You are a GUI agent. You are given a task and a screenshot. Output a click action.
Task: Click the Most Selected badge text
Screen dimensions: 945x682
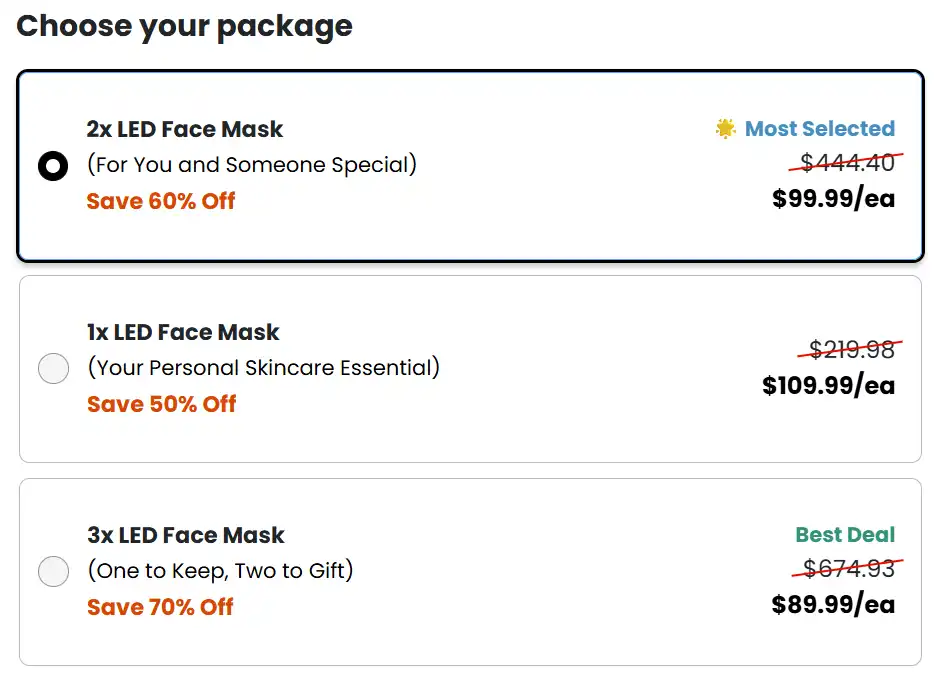pyautogui.click(x=820, y=129)
